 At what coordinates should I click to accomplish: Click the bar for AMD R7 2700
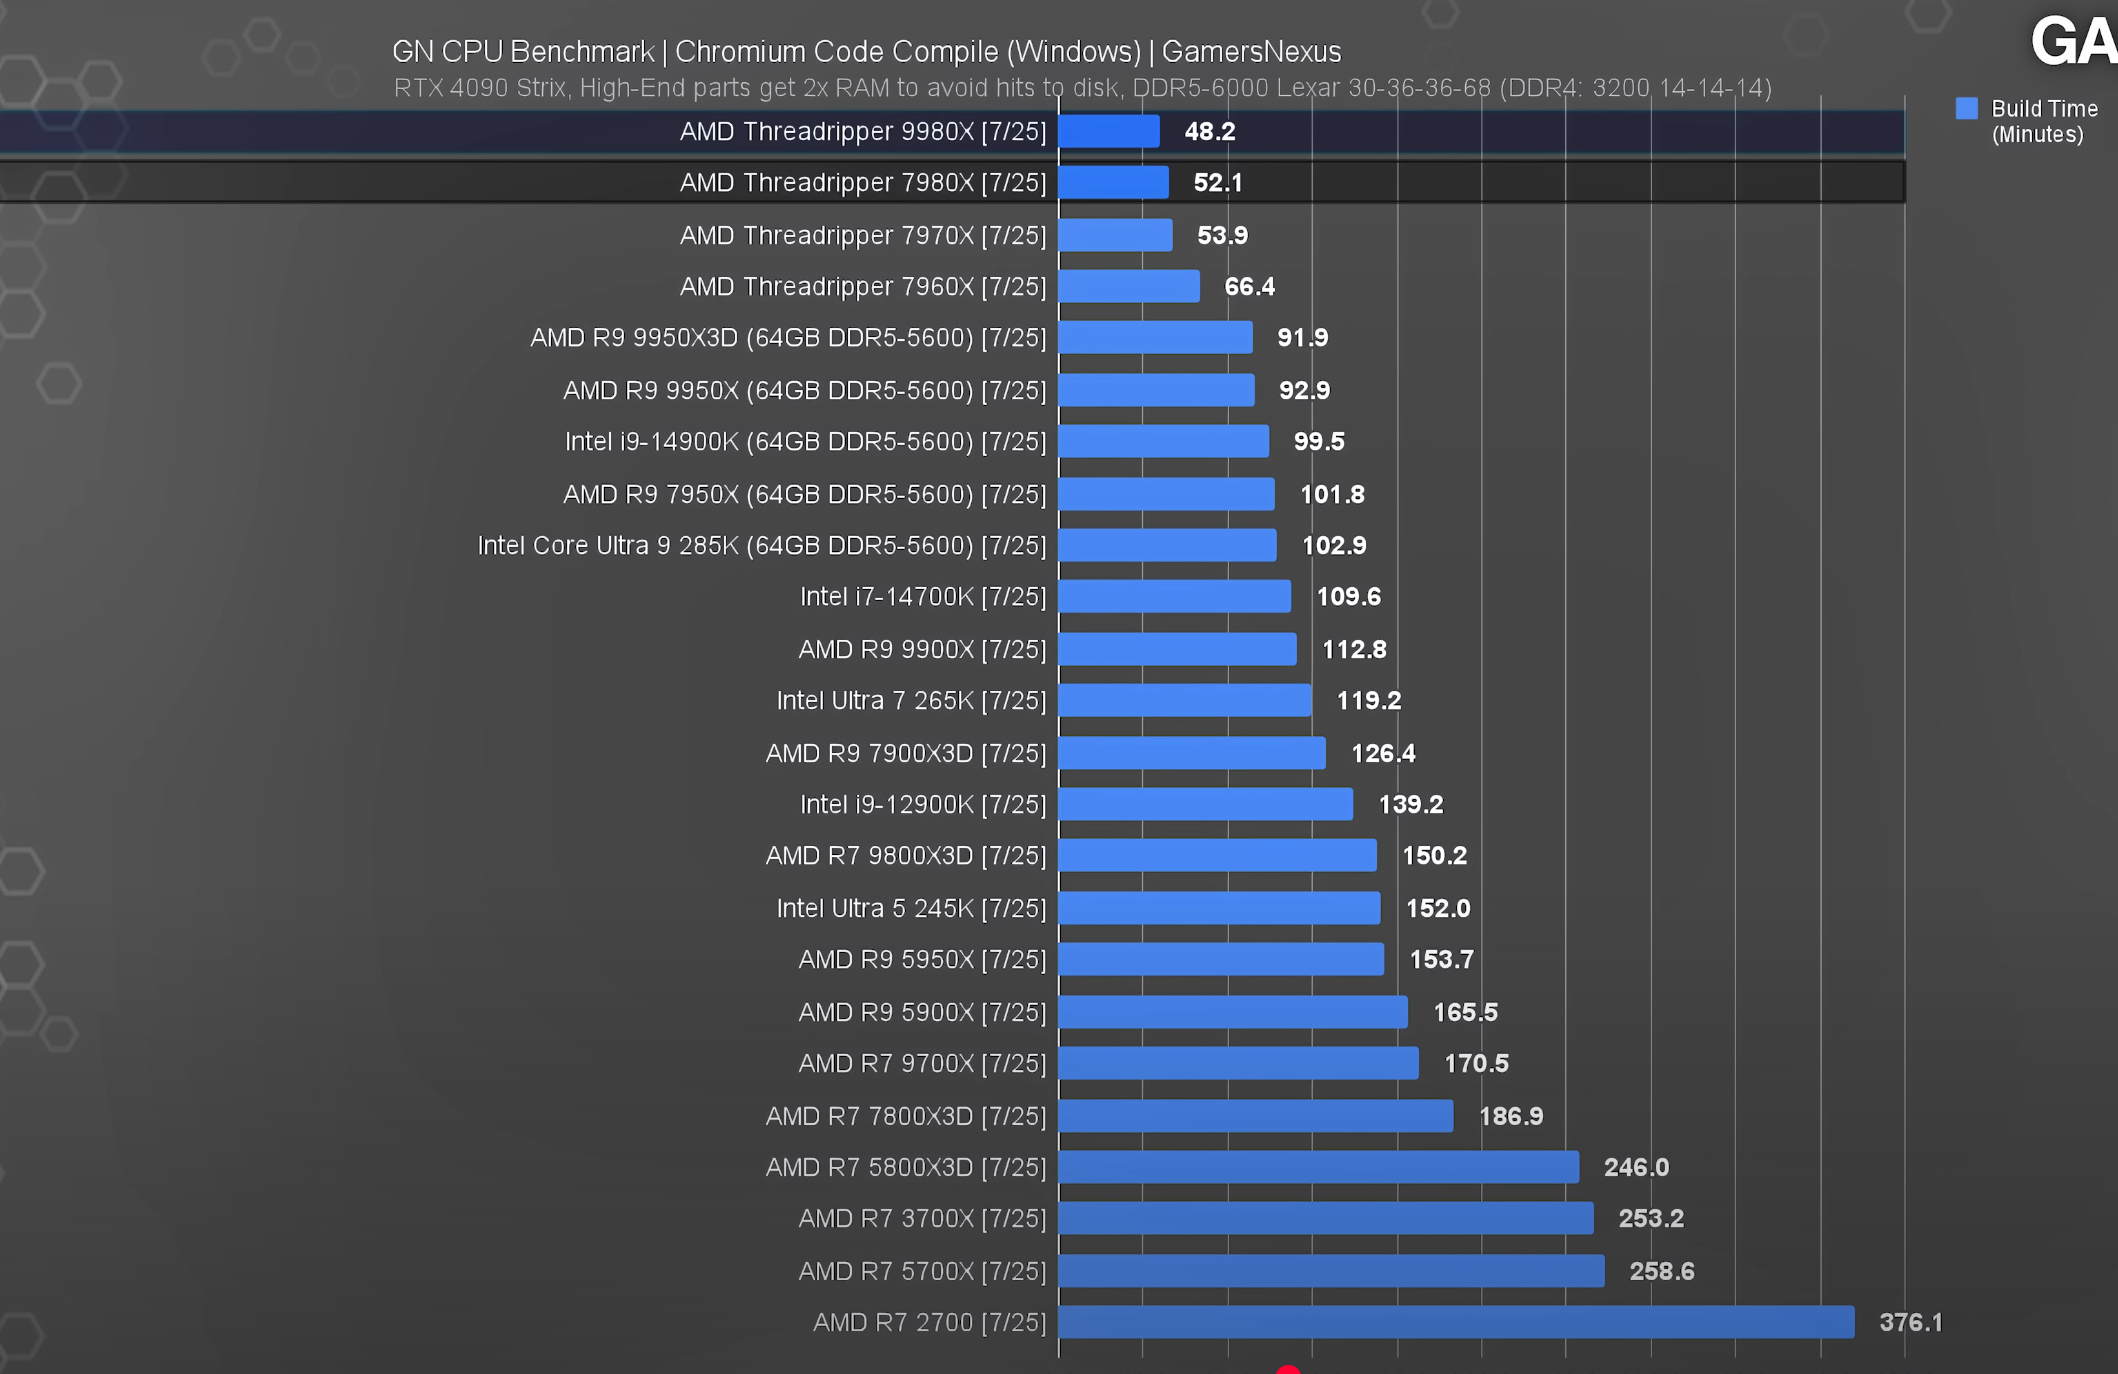(x=1456, y=1322)
